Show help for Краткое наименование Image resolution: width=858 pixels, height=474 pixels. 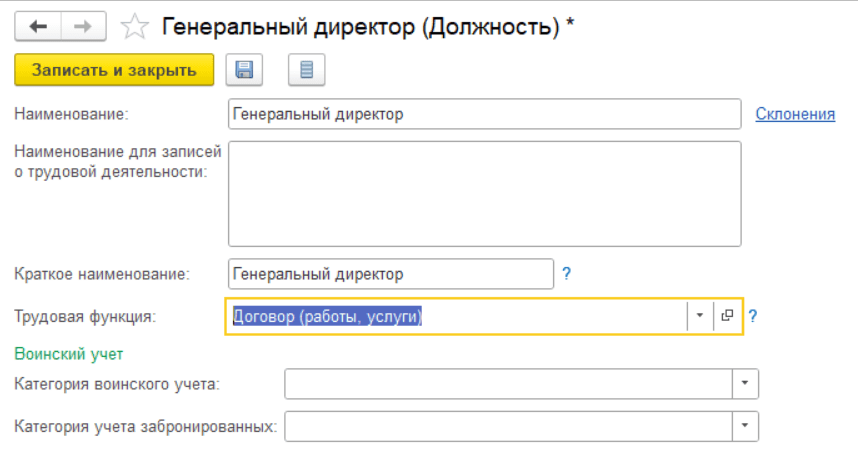pos(566,274)
